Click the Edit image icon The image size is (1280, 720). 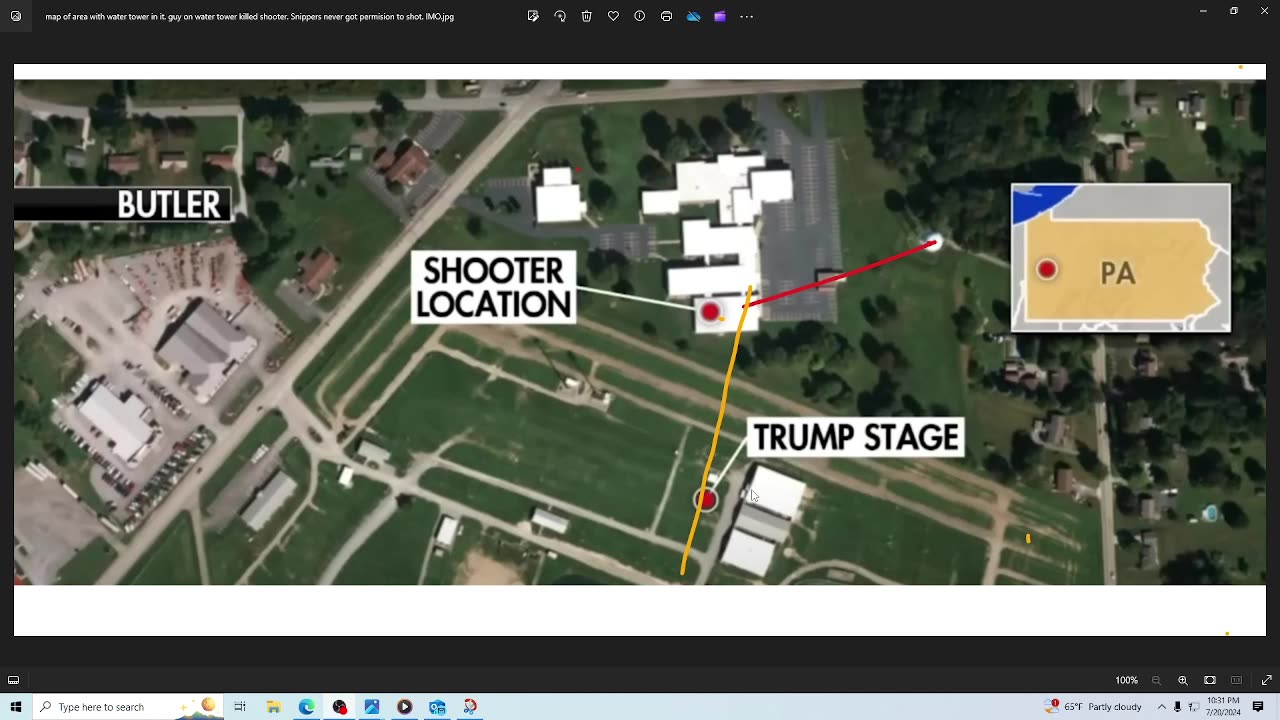533,16
